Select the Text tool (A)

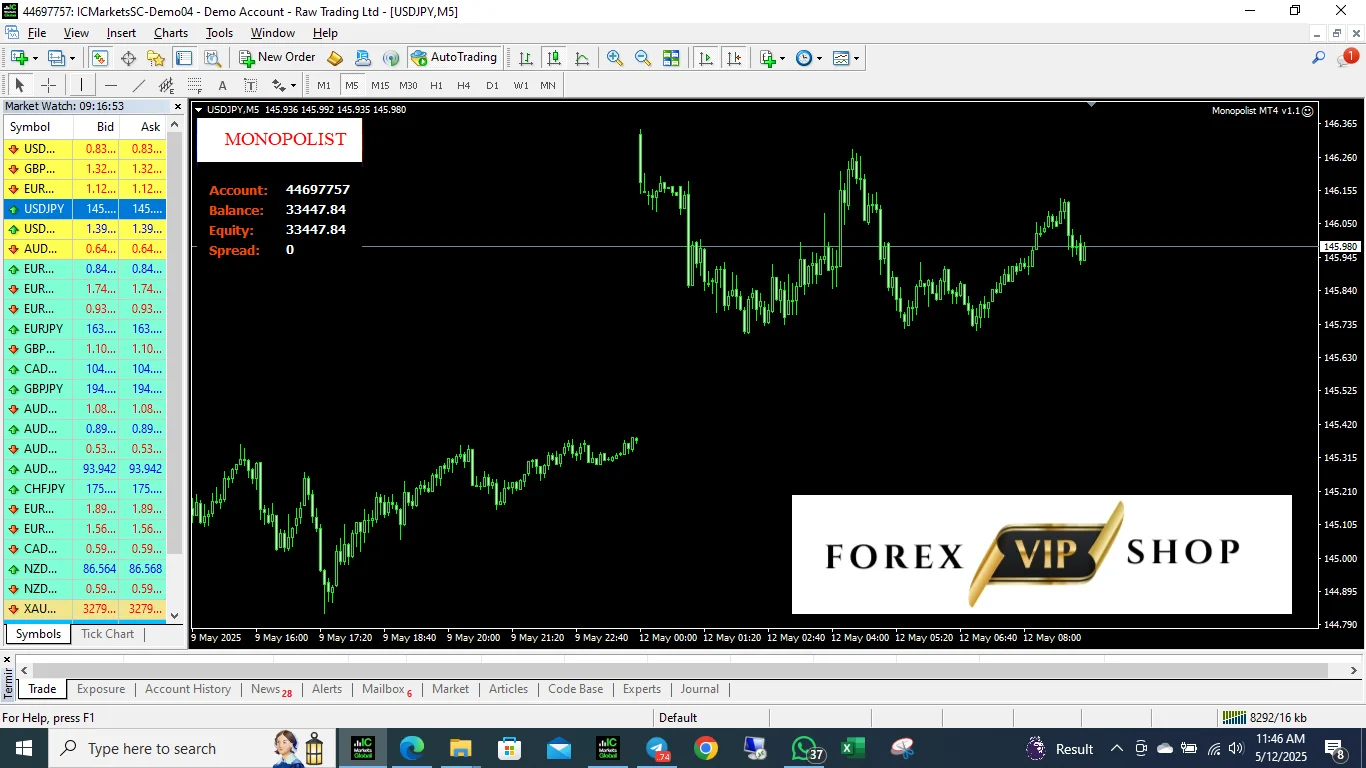pyautogui.click(x=222, y=85)
